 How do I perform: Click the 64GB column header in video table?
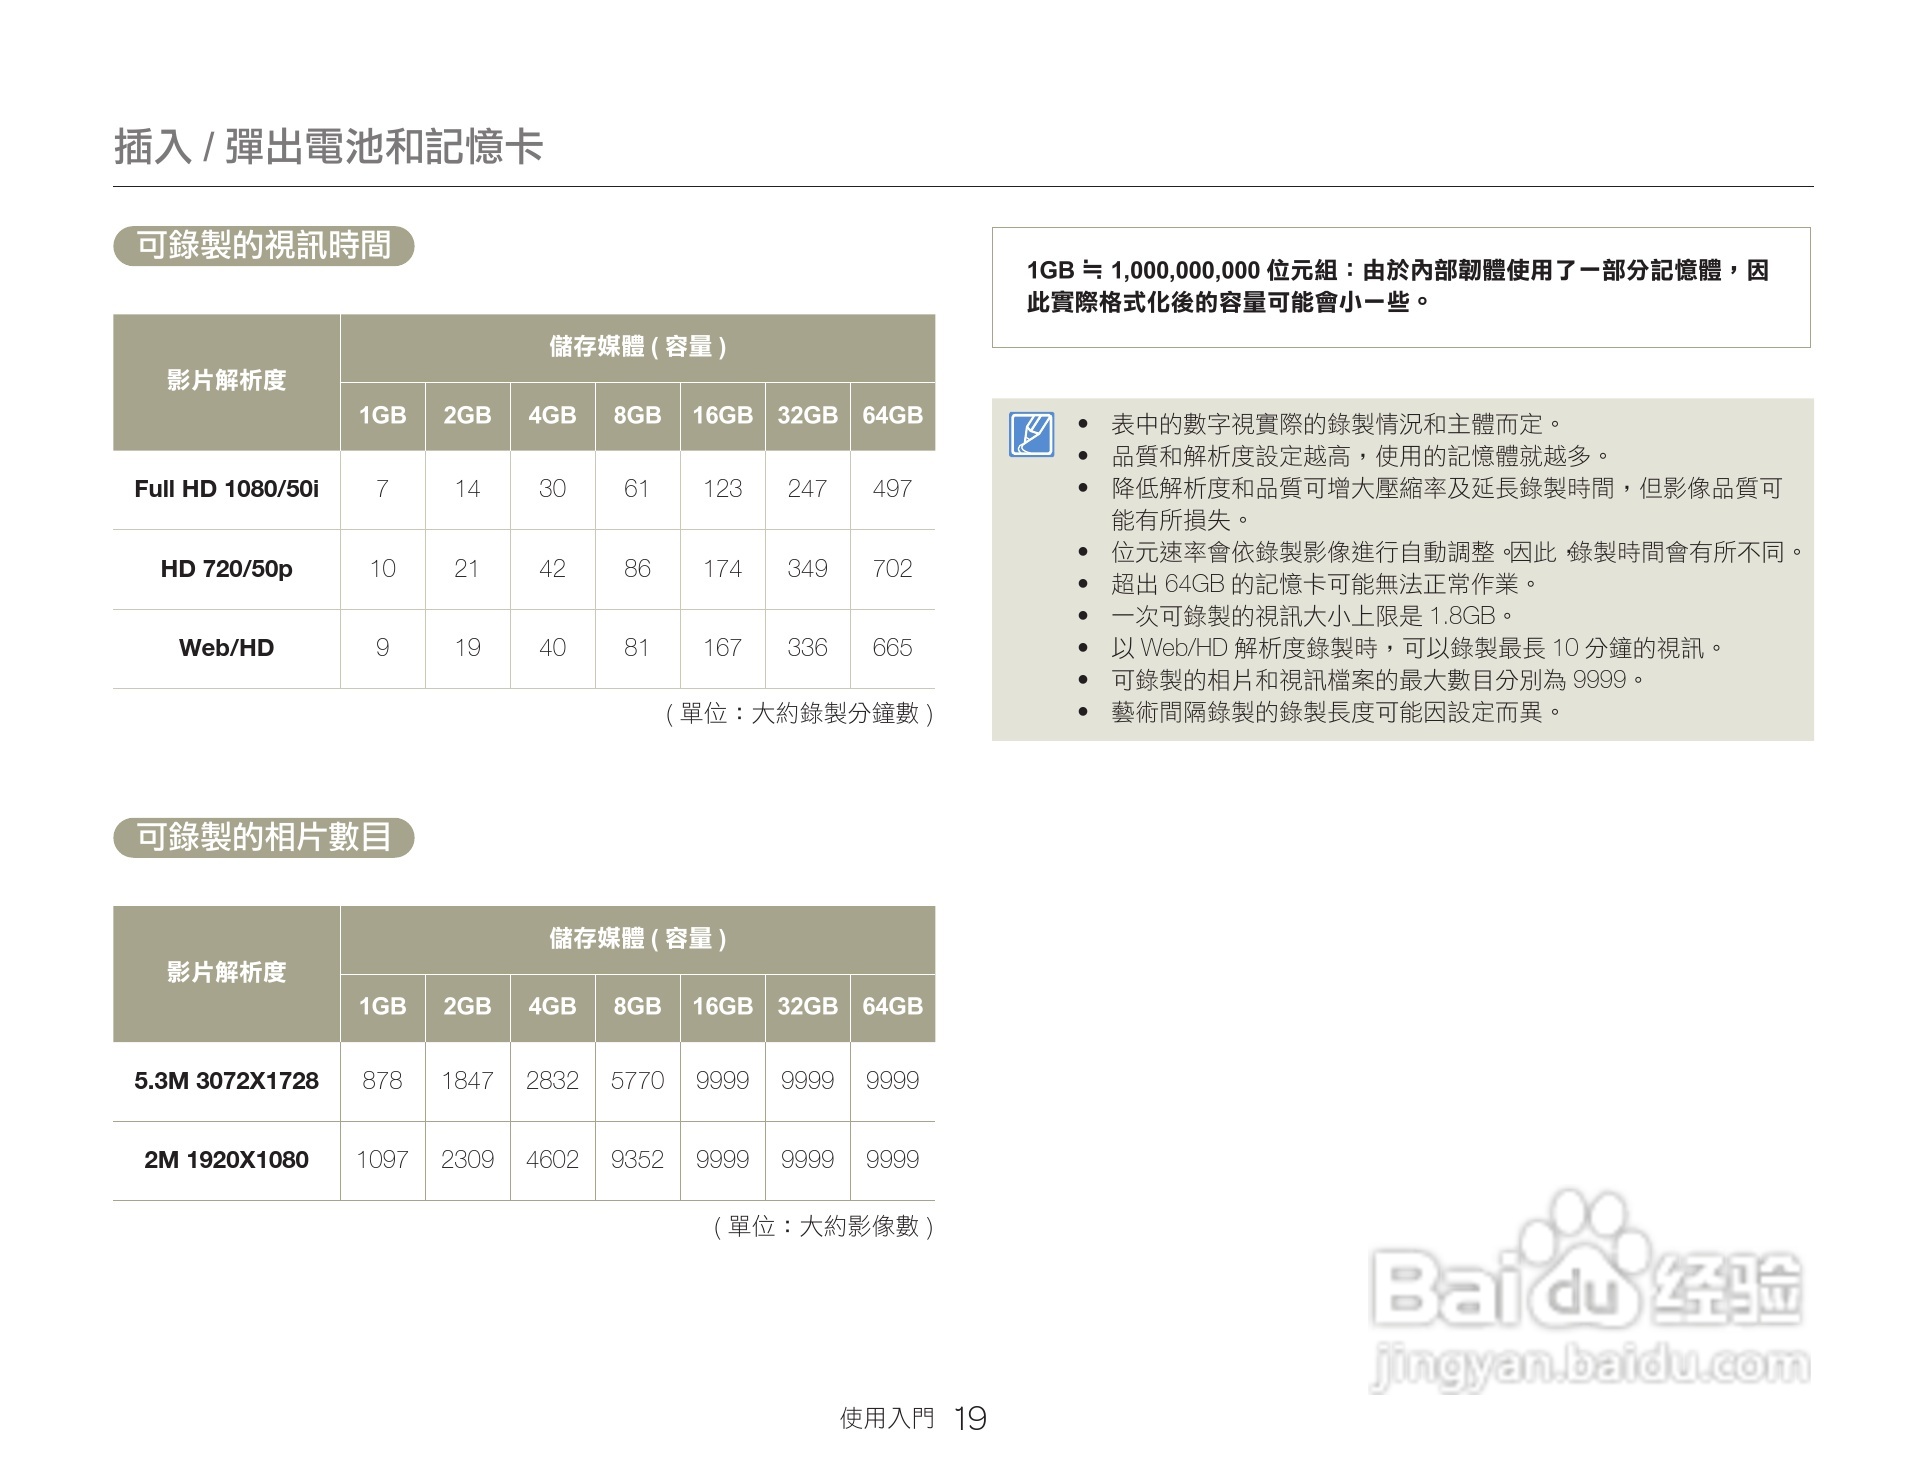click(892, 416)
